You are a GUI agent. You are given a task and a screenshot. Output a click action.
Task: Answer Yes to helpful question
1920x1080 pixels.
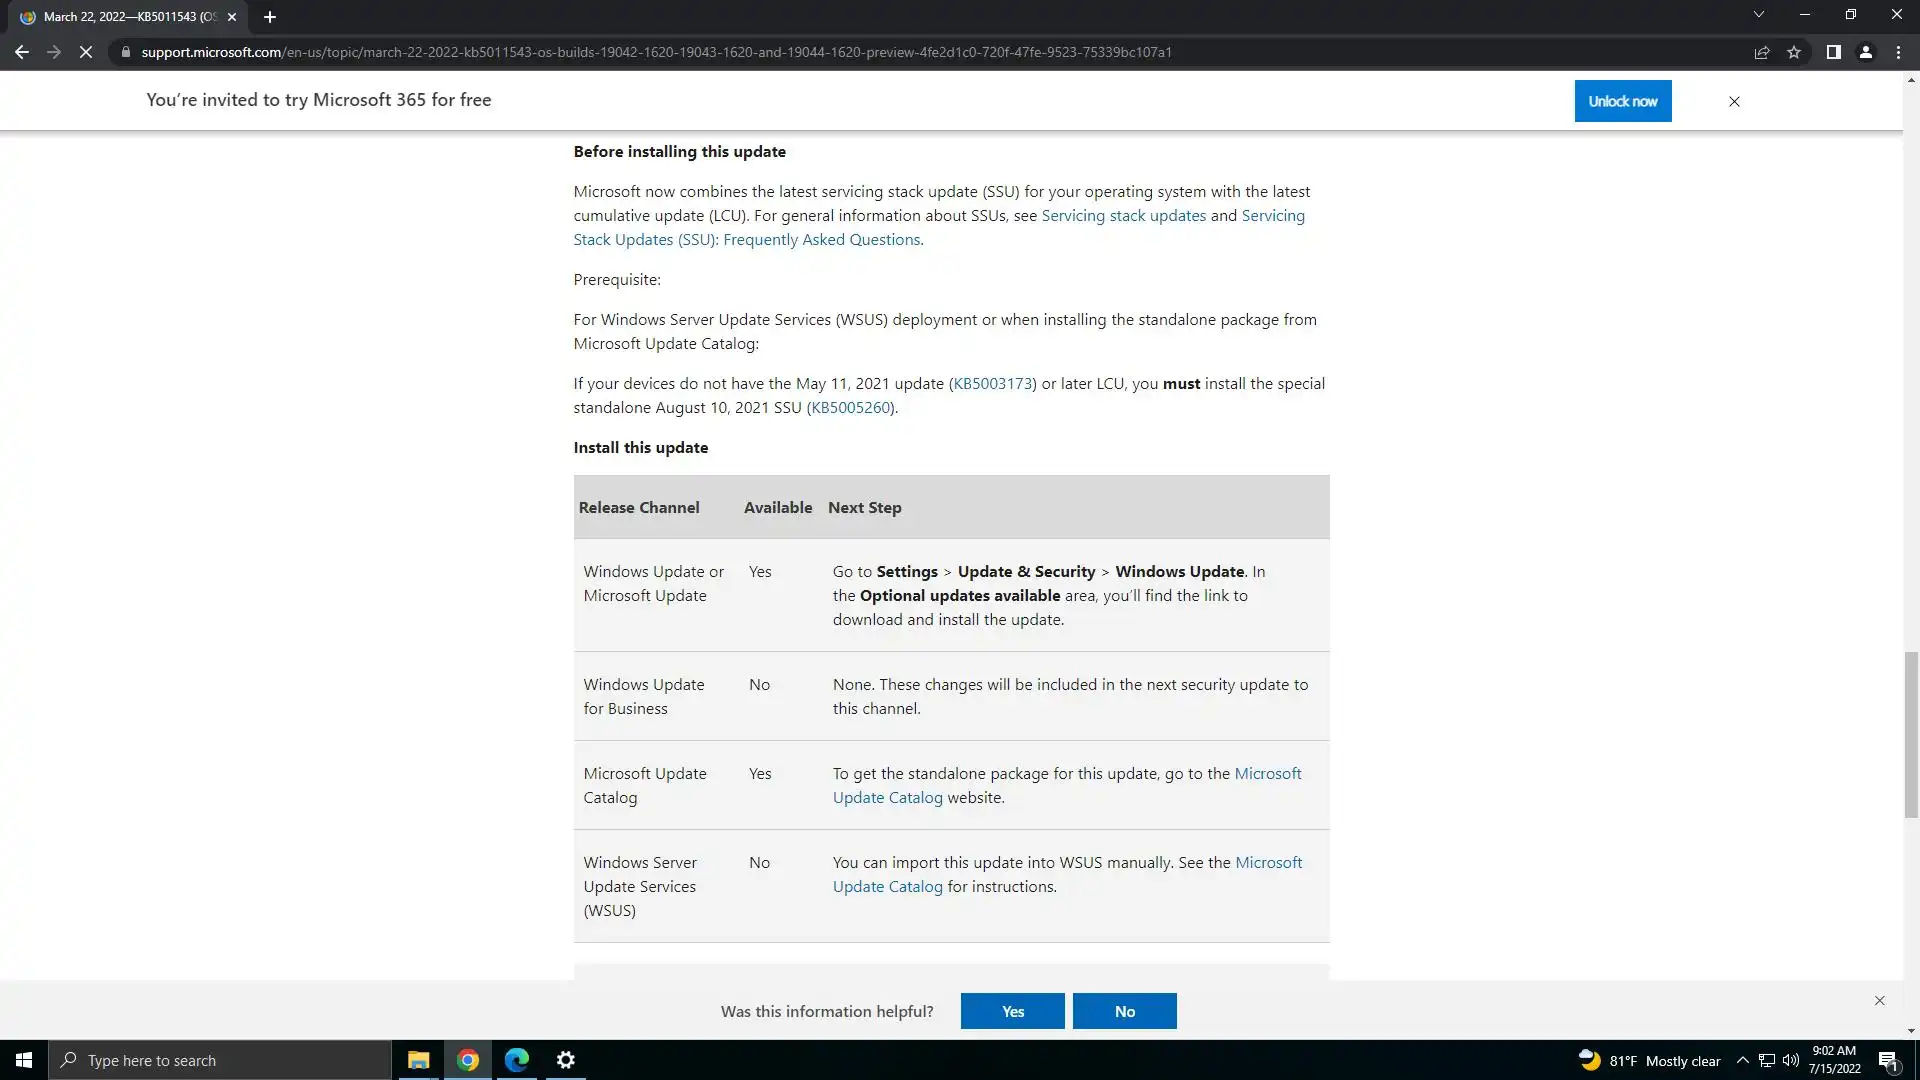(1012, 1011)
